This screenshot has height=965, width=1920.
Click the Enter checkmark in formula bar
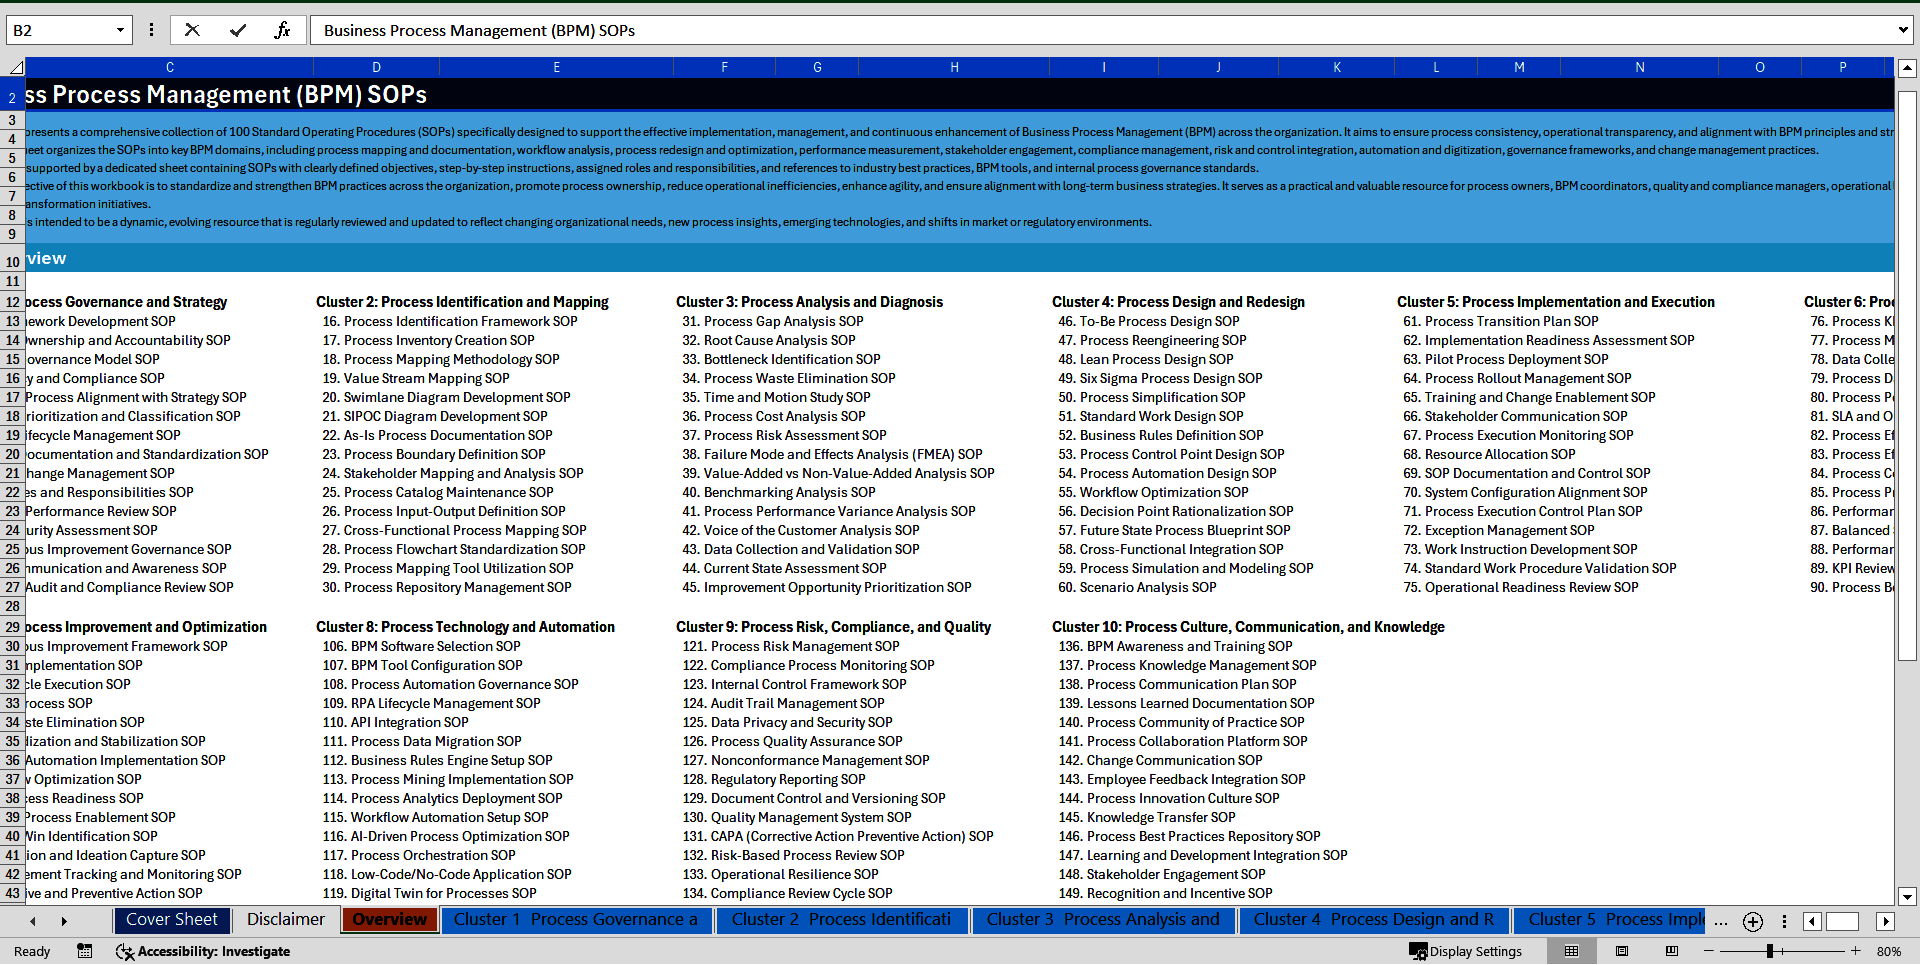click(238, 30)
